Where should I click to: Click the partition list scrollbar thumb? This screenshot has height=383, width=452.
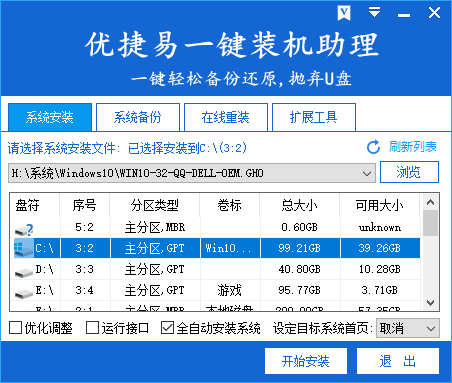pos(430,223)
